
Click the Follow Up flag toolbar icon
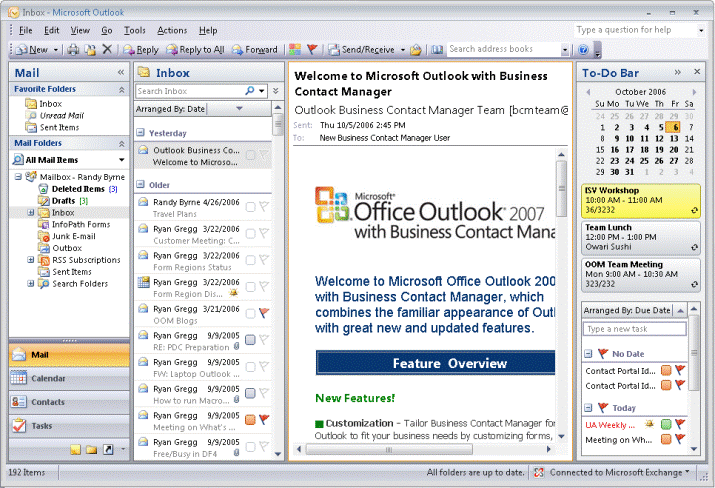(x=312, y=49)
